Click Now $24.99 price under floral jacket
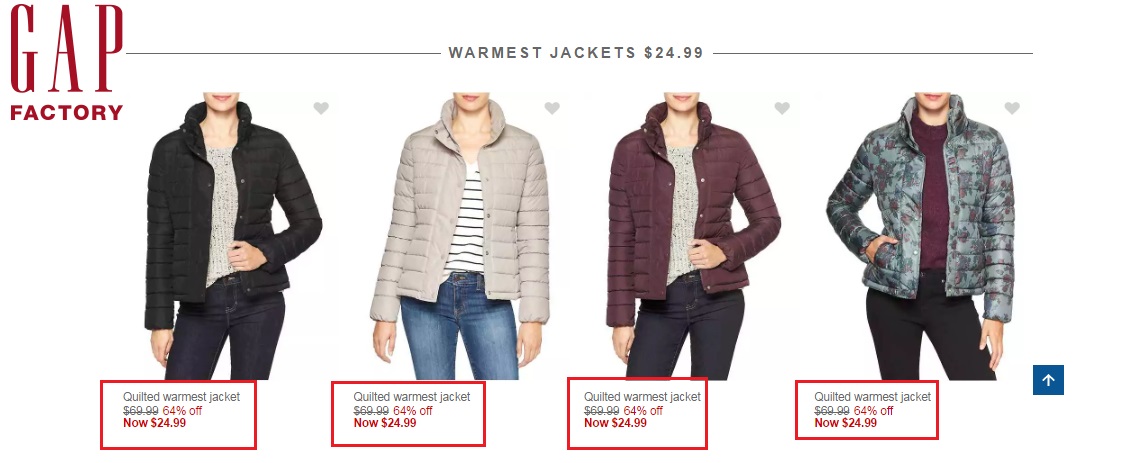This screenshot has height=463, width=1129. click(x=846, y=423)
